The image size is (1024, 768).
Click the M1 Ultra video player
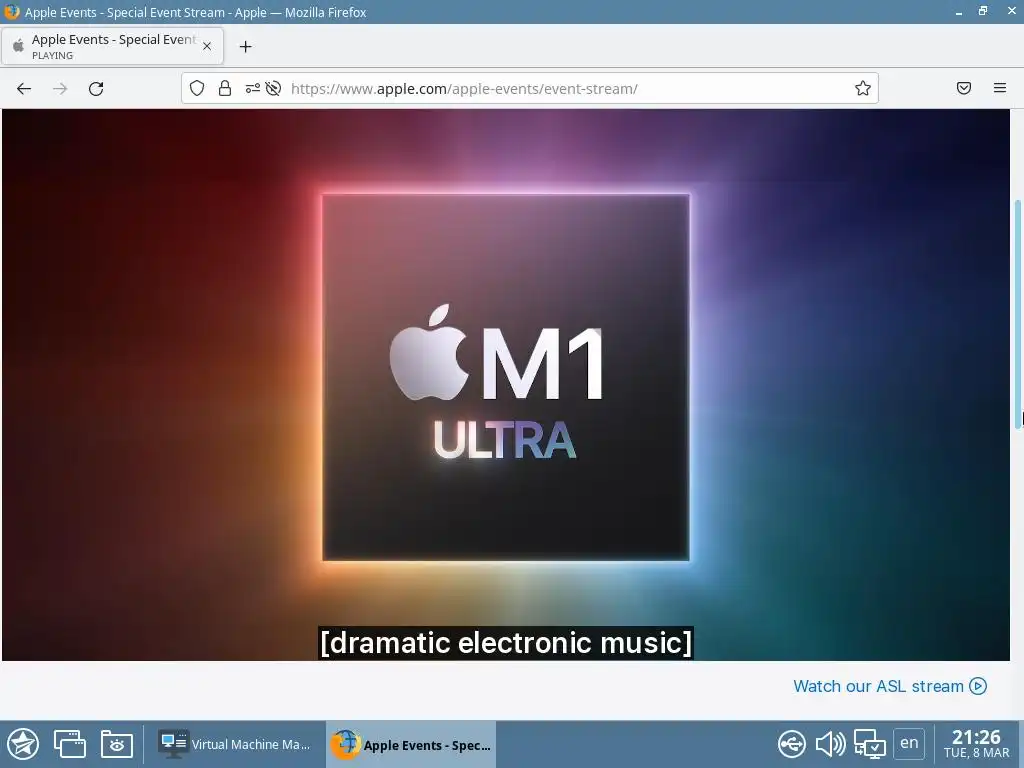tap(505, 385)
